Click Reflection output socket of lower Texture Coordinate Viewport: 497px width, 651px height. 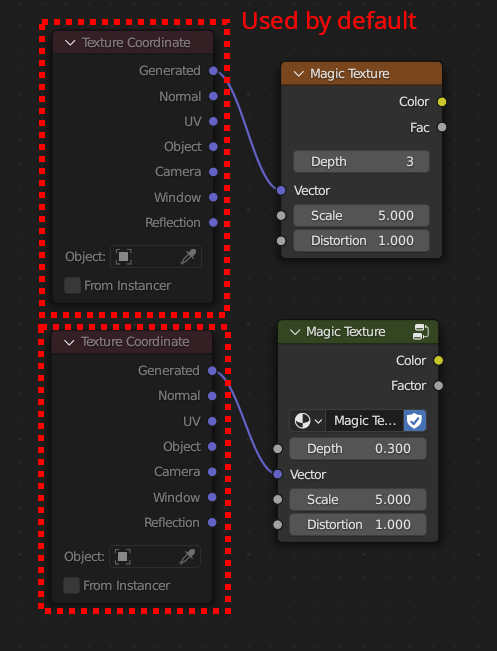(212, 523)
